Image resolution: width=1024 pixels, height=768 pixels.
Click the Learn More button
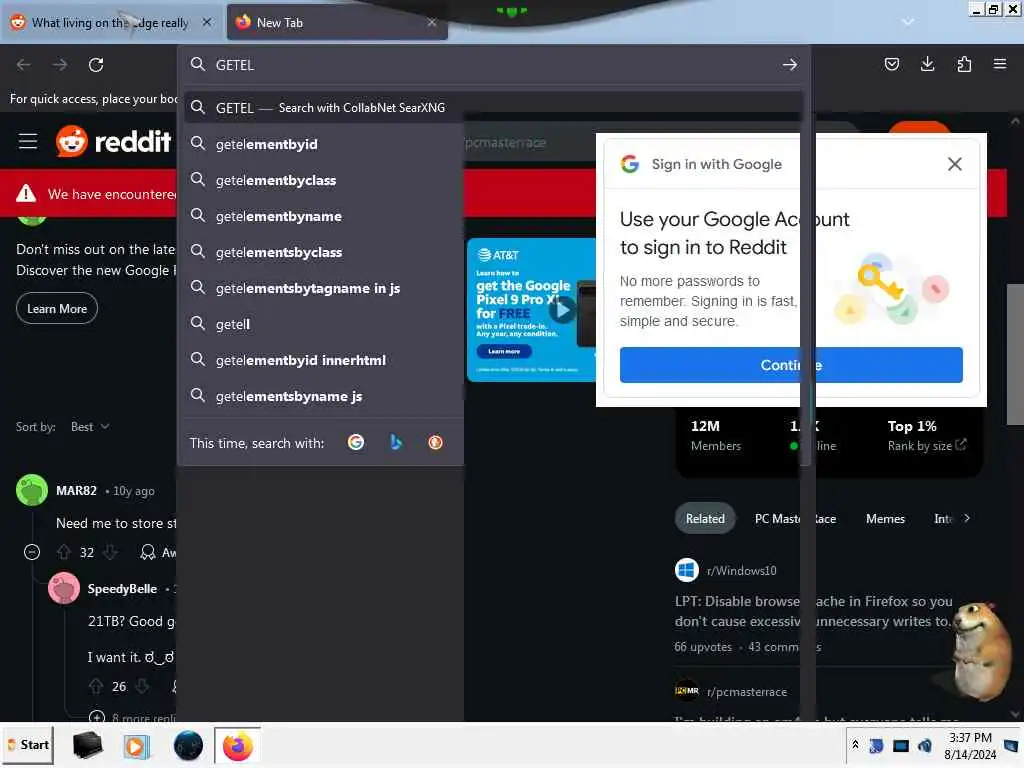(x=57, y=309)
